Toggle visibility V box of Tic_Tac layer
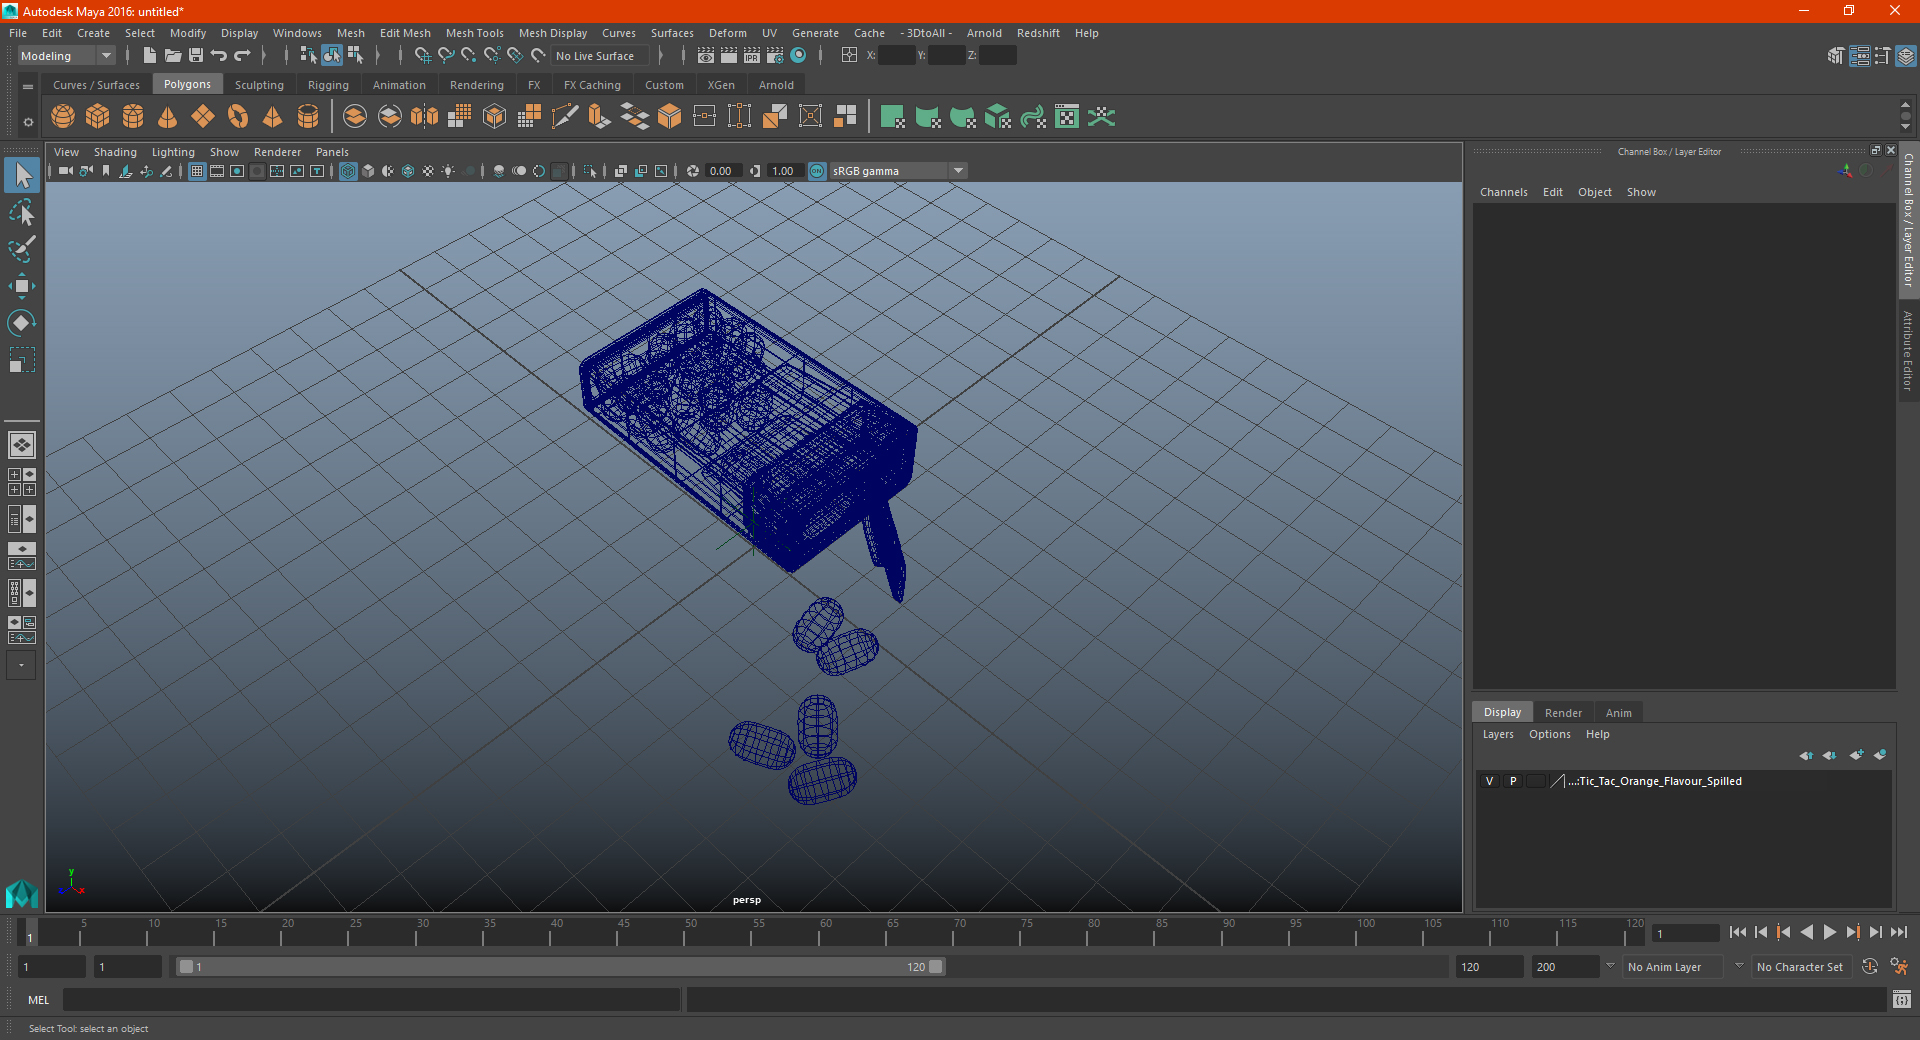Image resolution: width=1920 pixels, height=1040 pixels. [1489, 781]
